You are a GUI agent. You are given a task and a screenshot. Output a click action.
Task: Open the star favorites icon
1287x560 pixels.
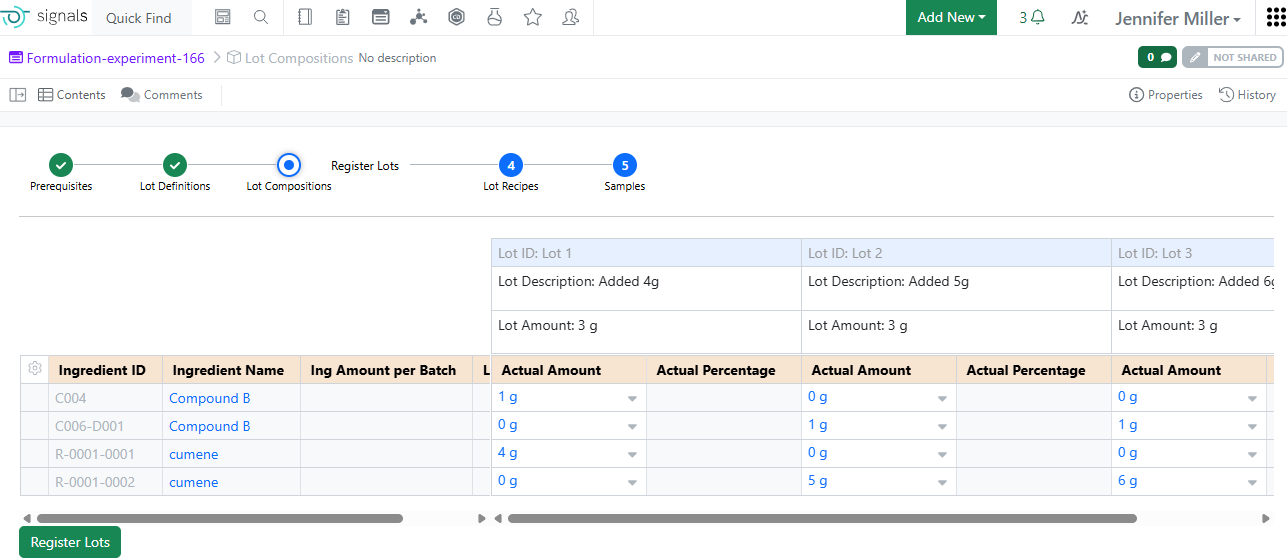tap(533, 17)
